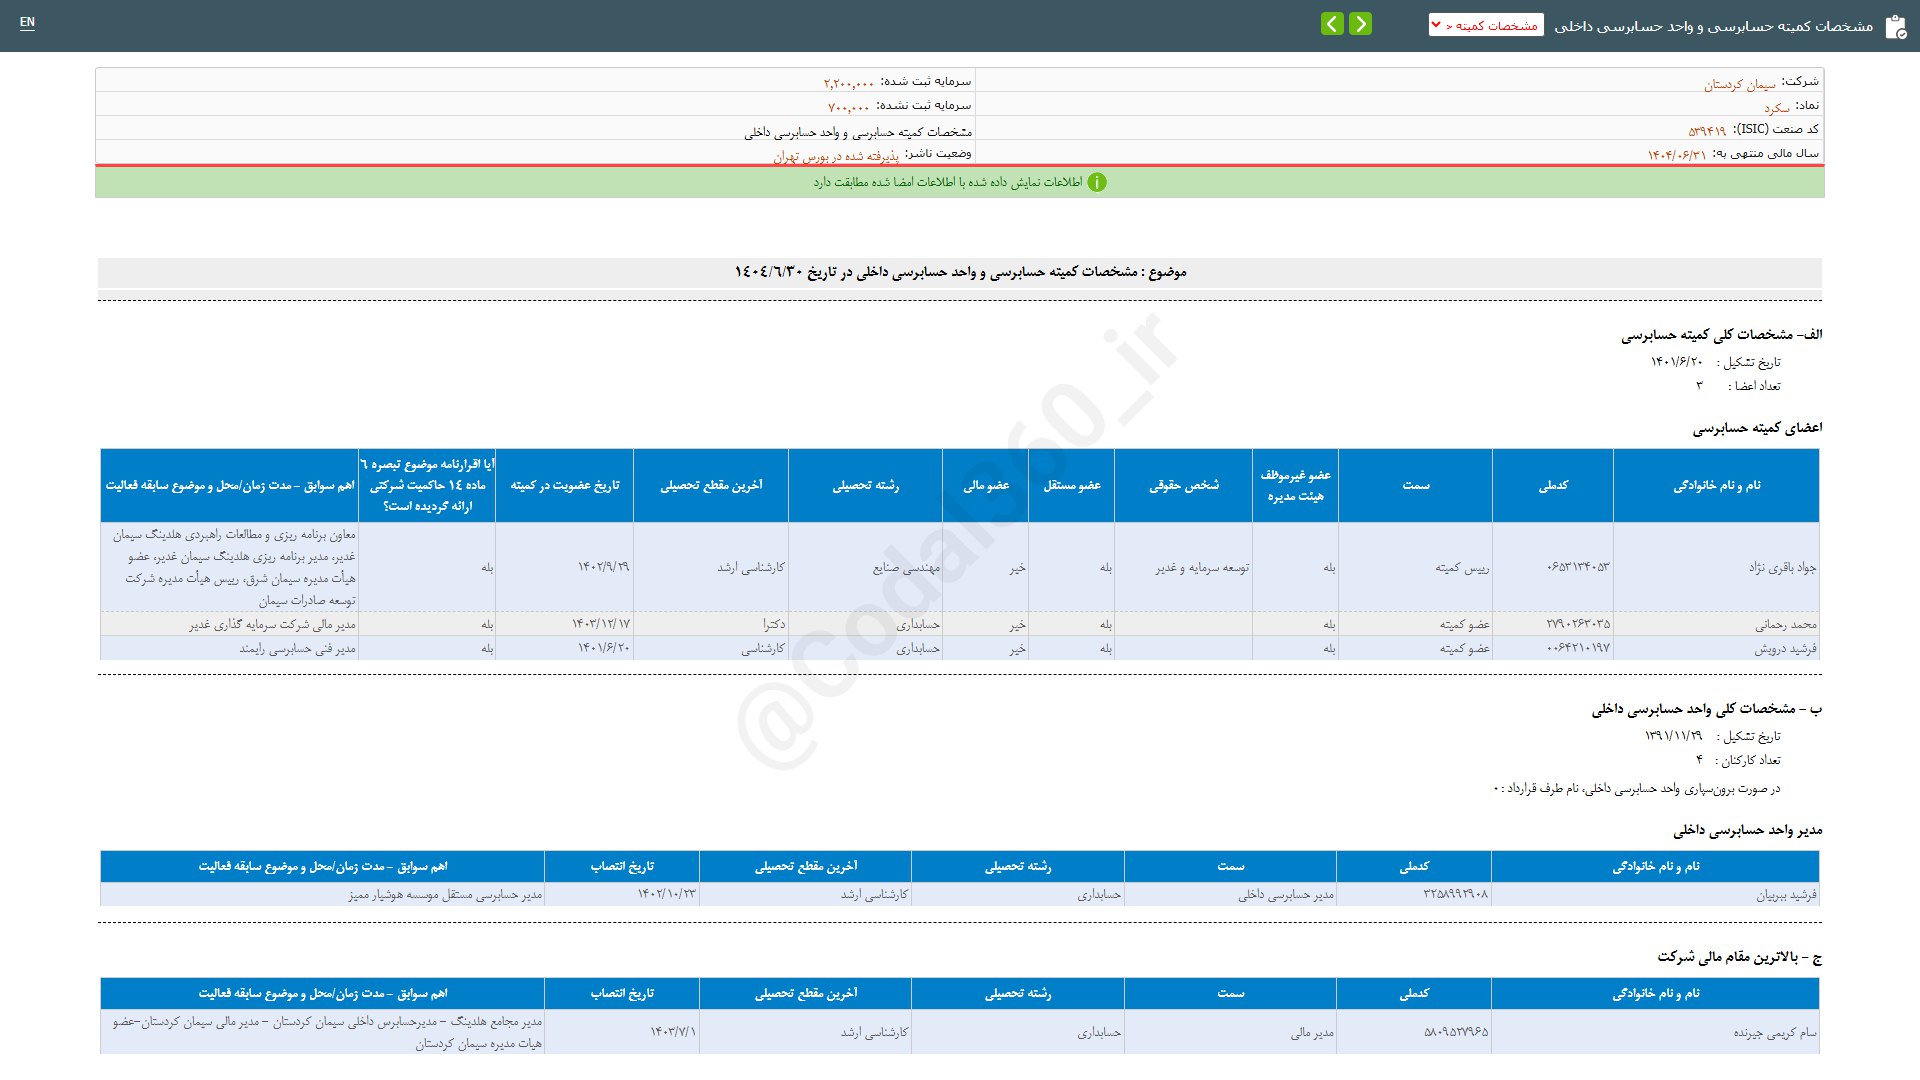The height and width of the screenshot is (1080, 1920).
Task: Click the clipboard report icon in header
Action: click(1895, 27)
